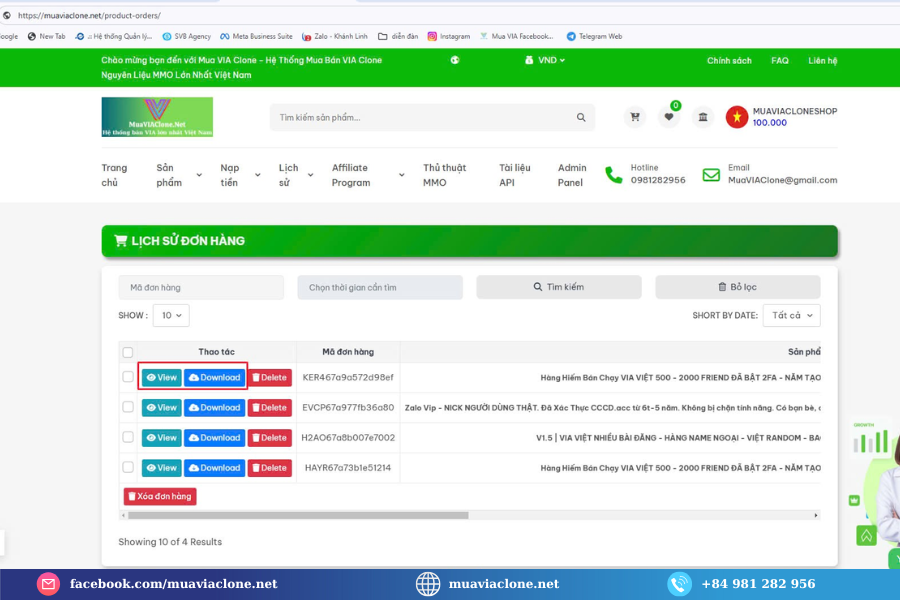Click the green hotline phone icon

coord(614,175)
